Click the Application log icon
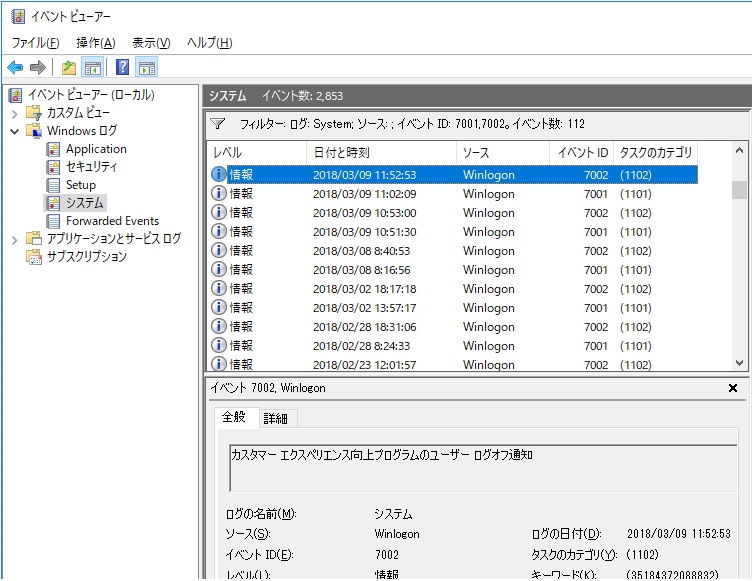Viewport: 752px width, 581px height. [x=53, y=149]
